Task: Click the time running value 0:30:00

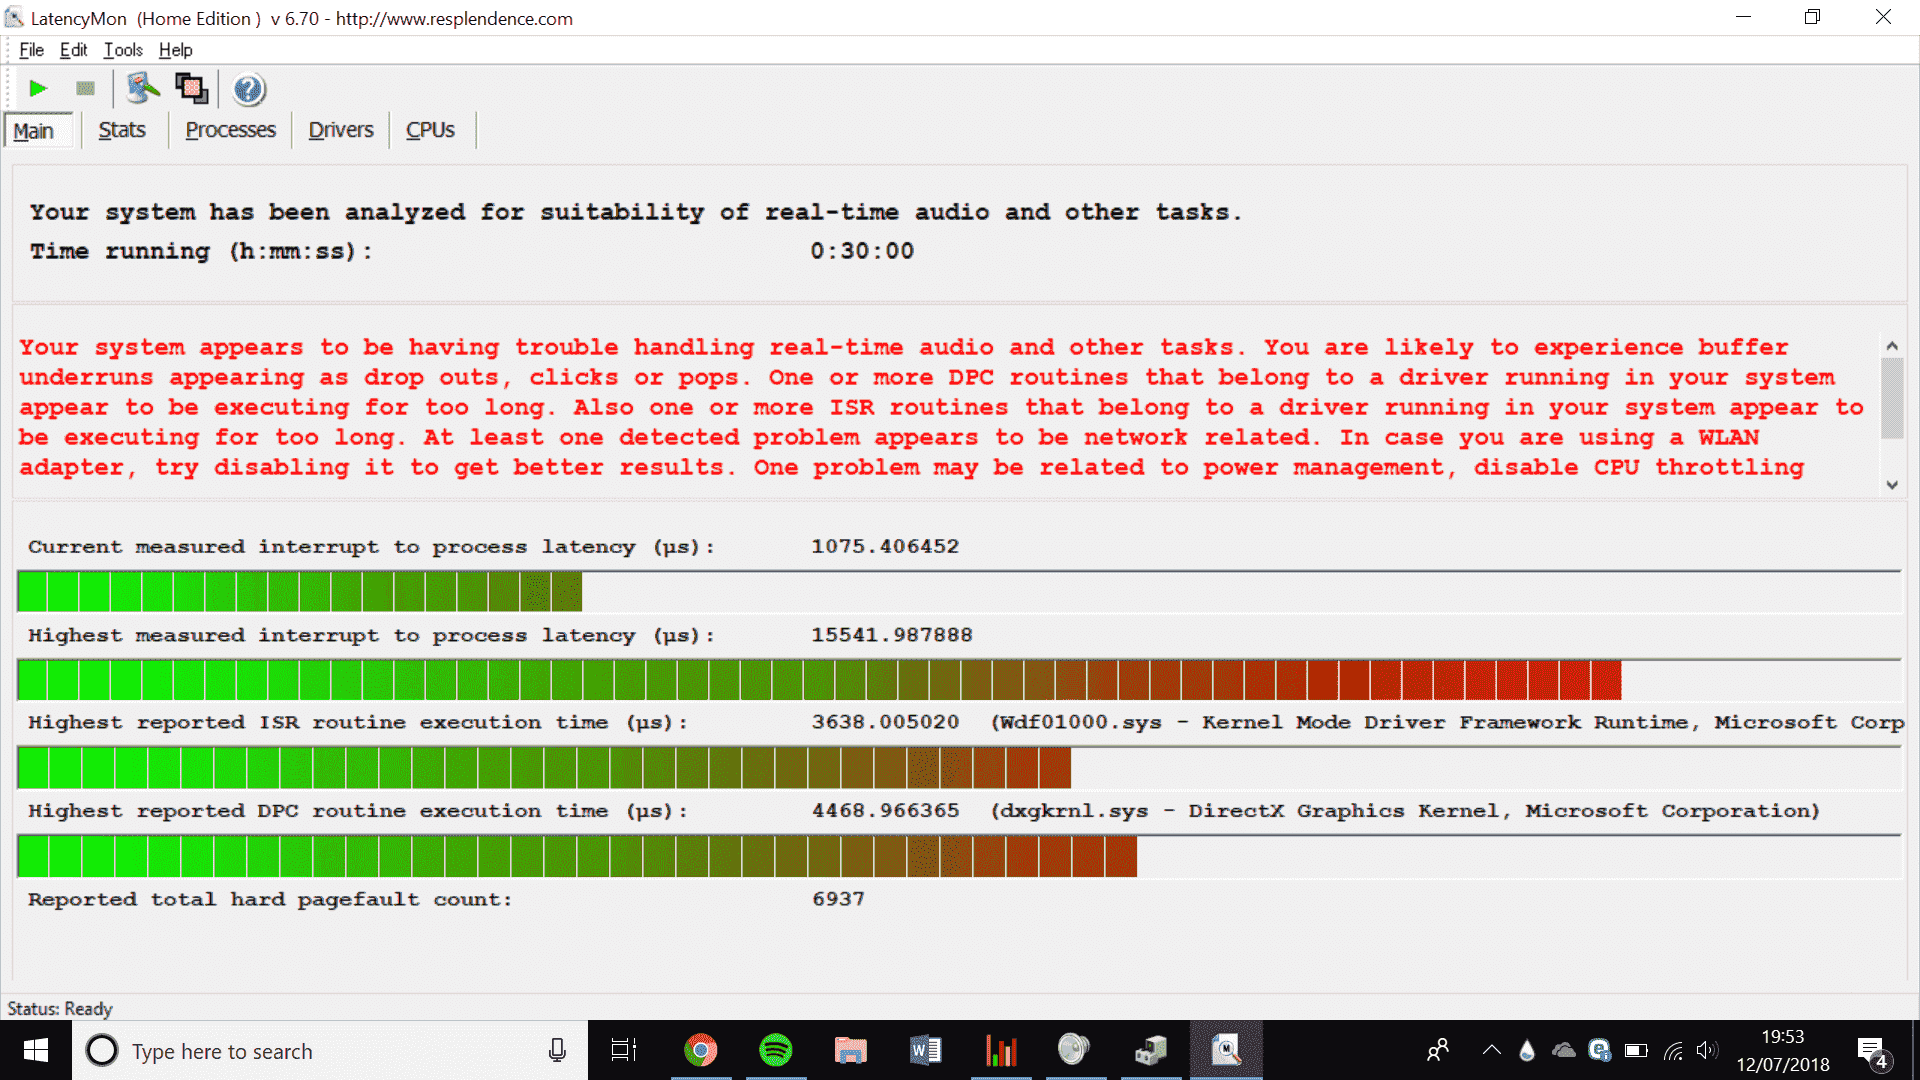Action: [862, 251]
